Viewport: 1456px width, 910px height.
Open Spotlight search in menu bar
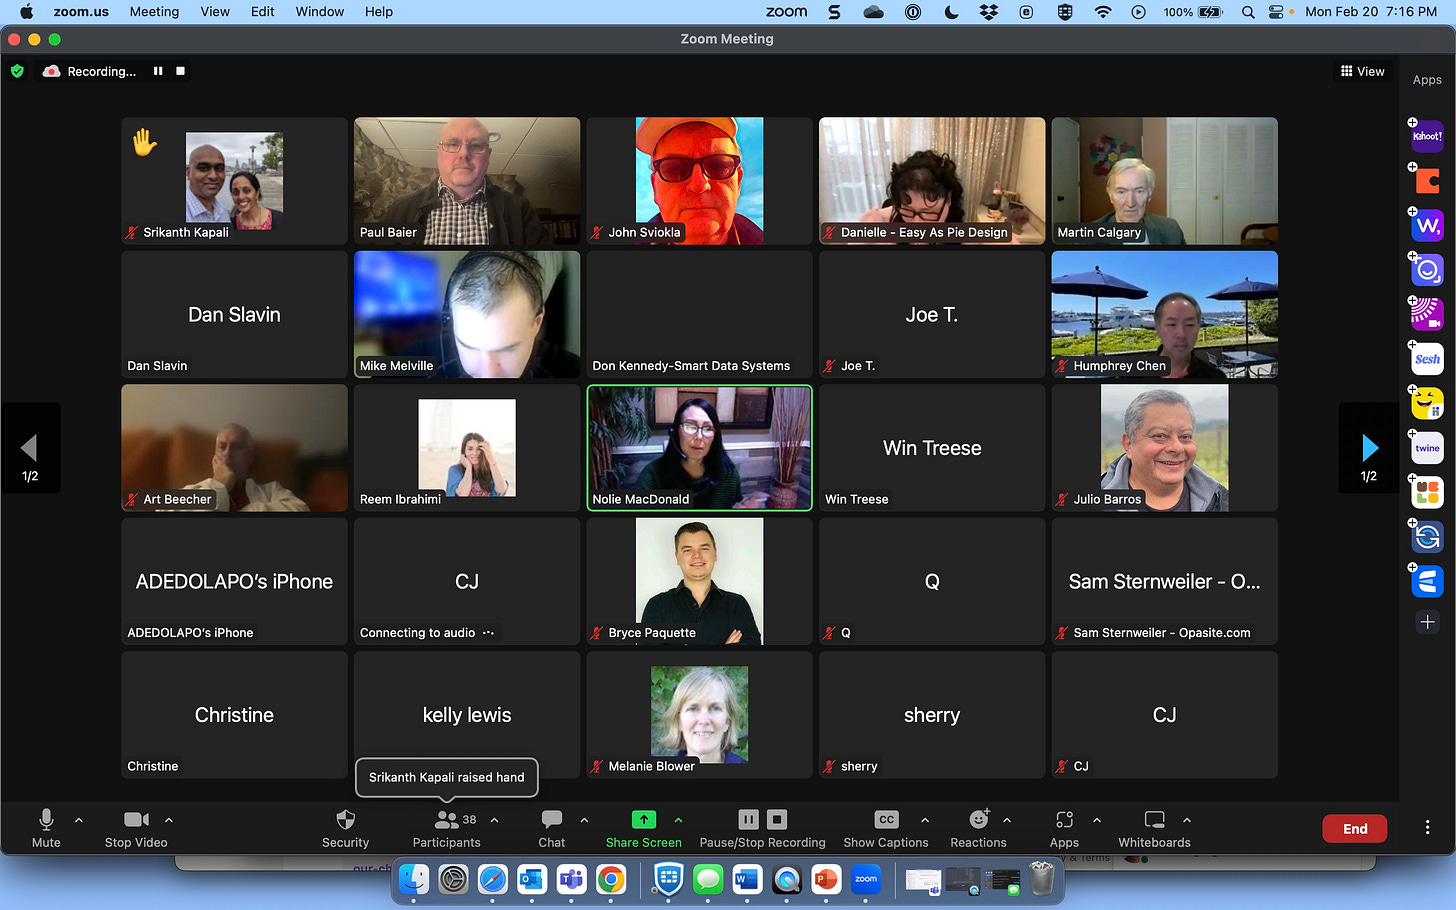pos(1248,12)
